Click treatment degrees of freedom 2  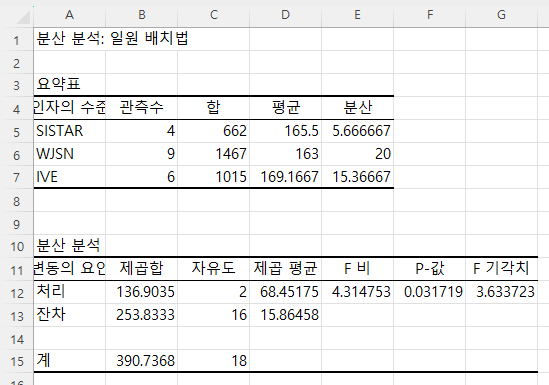[214, 292]
